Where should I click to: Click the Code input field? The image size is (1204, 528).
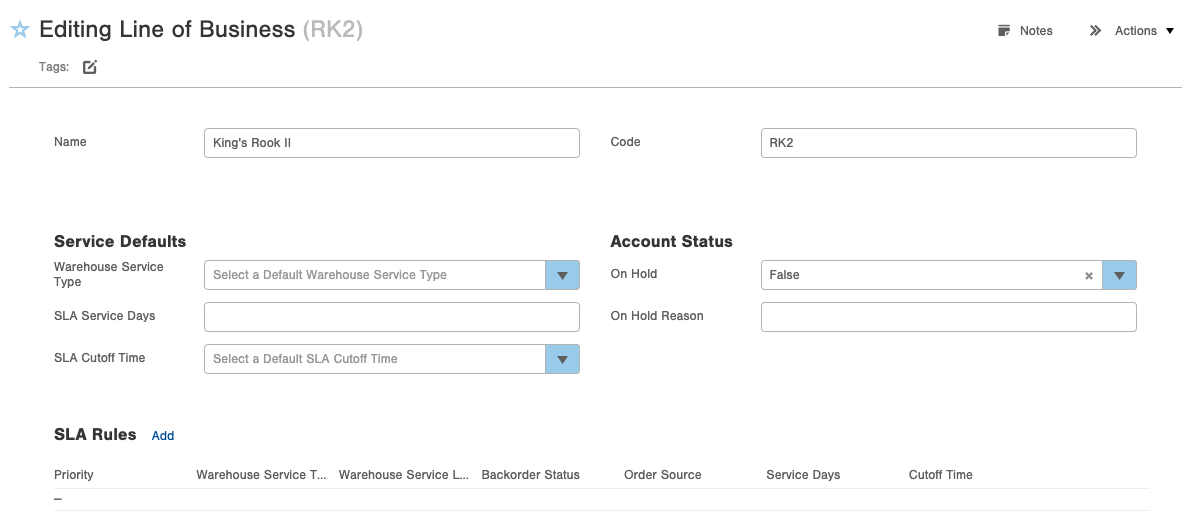949,143
